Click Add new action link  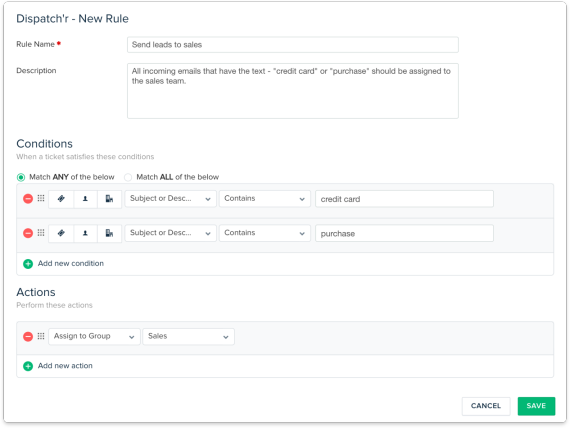pyautogui.click(x=65, y=366)
